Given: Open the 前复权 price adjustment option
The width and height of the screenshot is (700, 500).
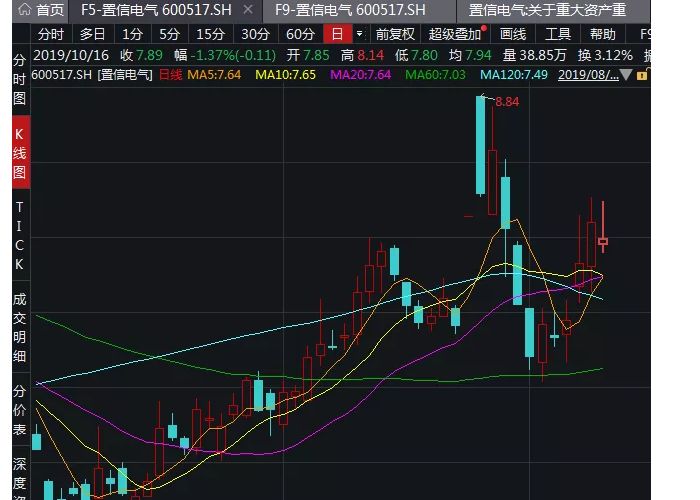Looking at the screenshot, I should pyautogui.click(x=395, y=34).
